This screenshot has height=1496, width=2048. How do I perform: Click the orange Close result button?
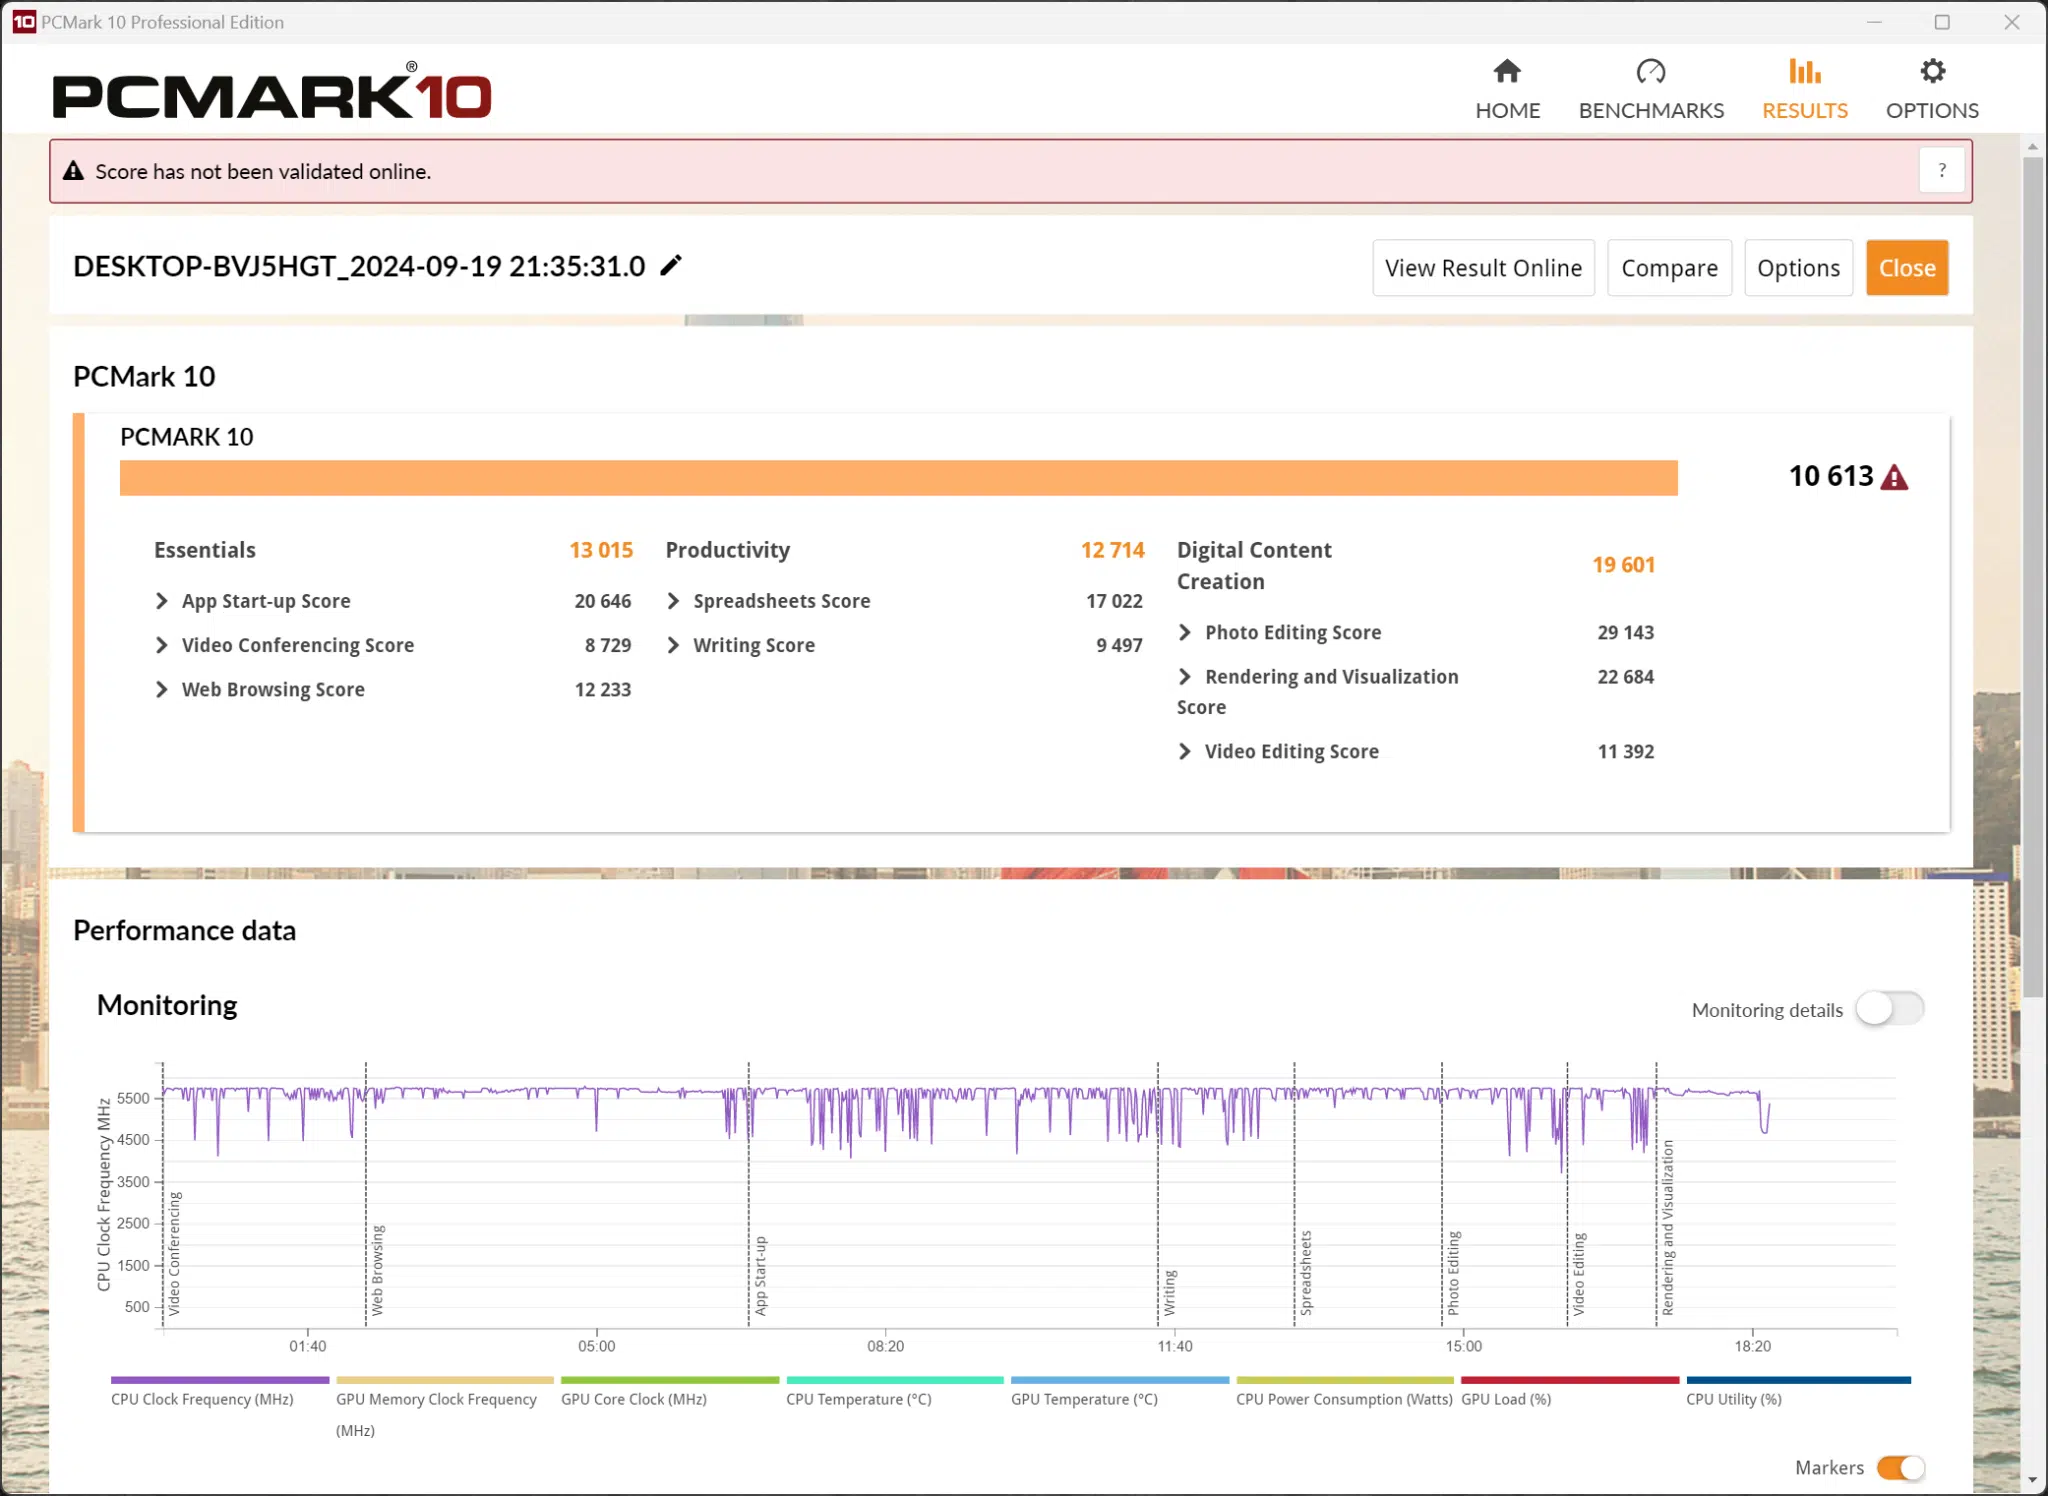tap(1906, 268)
